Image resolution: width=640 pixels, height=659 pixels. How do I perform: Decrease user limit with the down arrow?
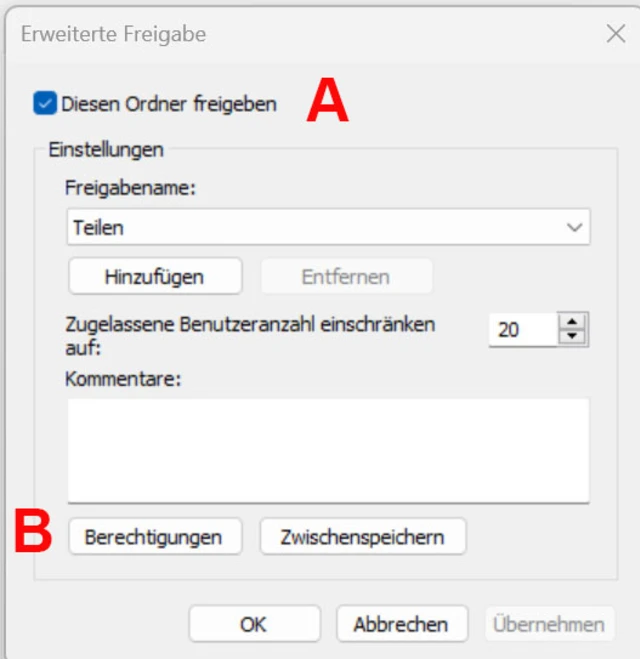[572, 337]
